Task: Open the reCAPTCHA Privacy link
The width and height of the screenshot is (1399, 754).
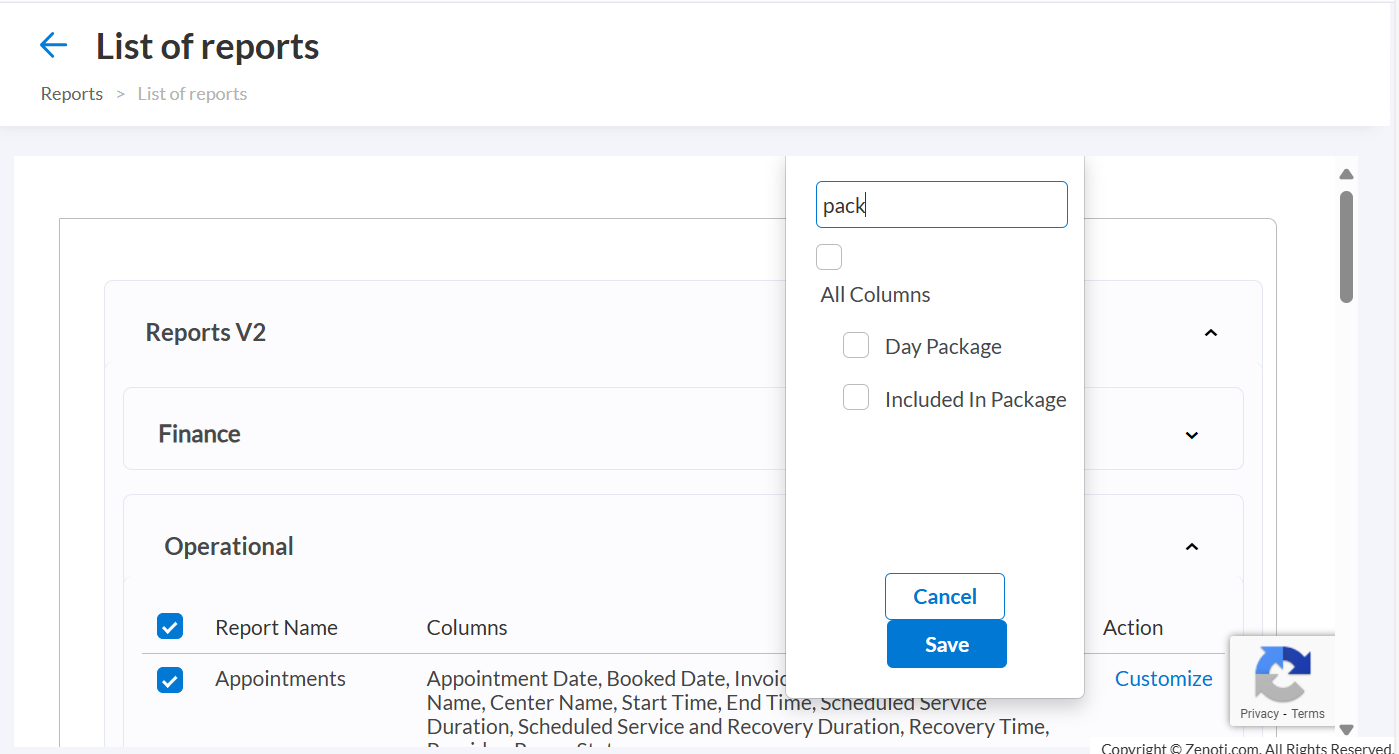Action: pos(1260,714)
